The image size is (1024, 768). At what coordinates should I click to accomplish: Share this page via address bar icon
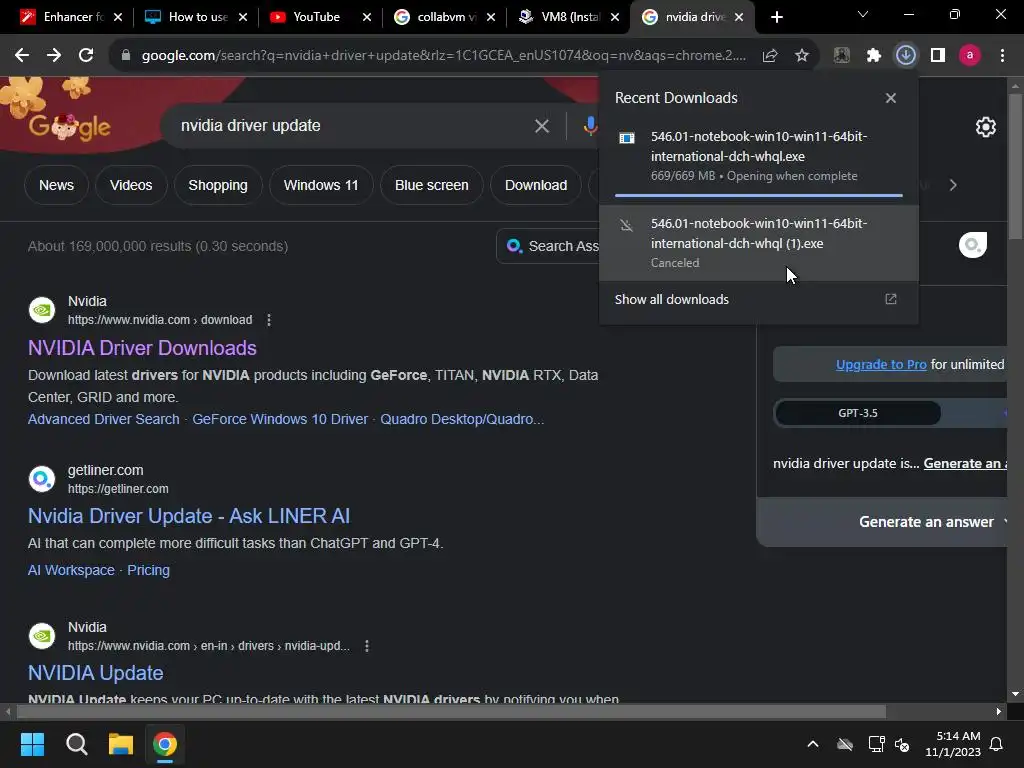coord(770,56)
